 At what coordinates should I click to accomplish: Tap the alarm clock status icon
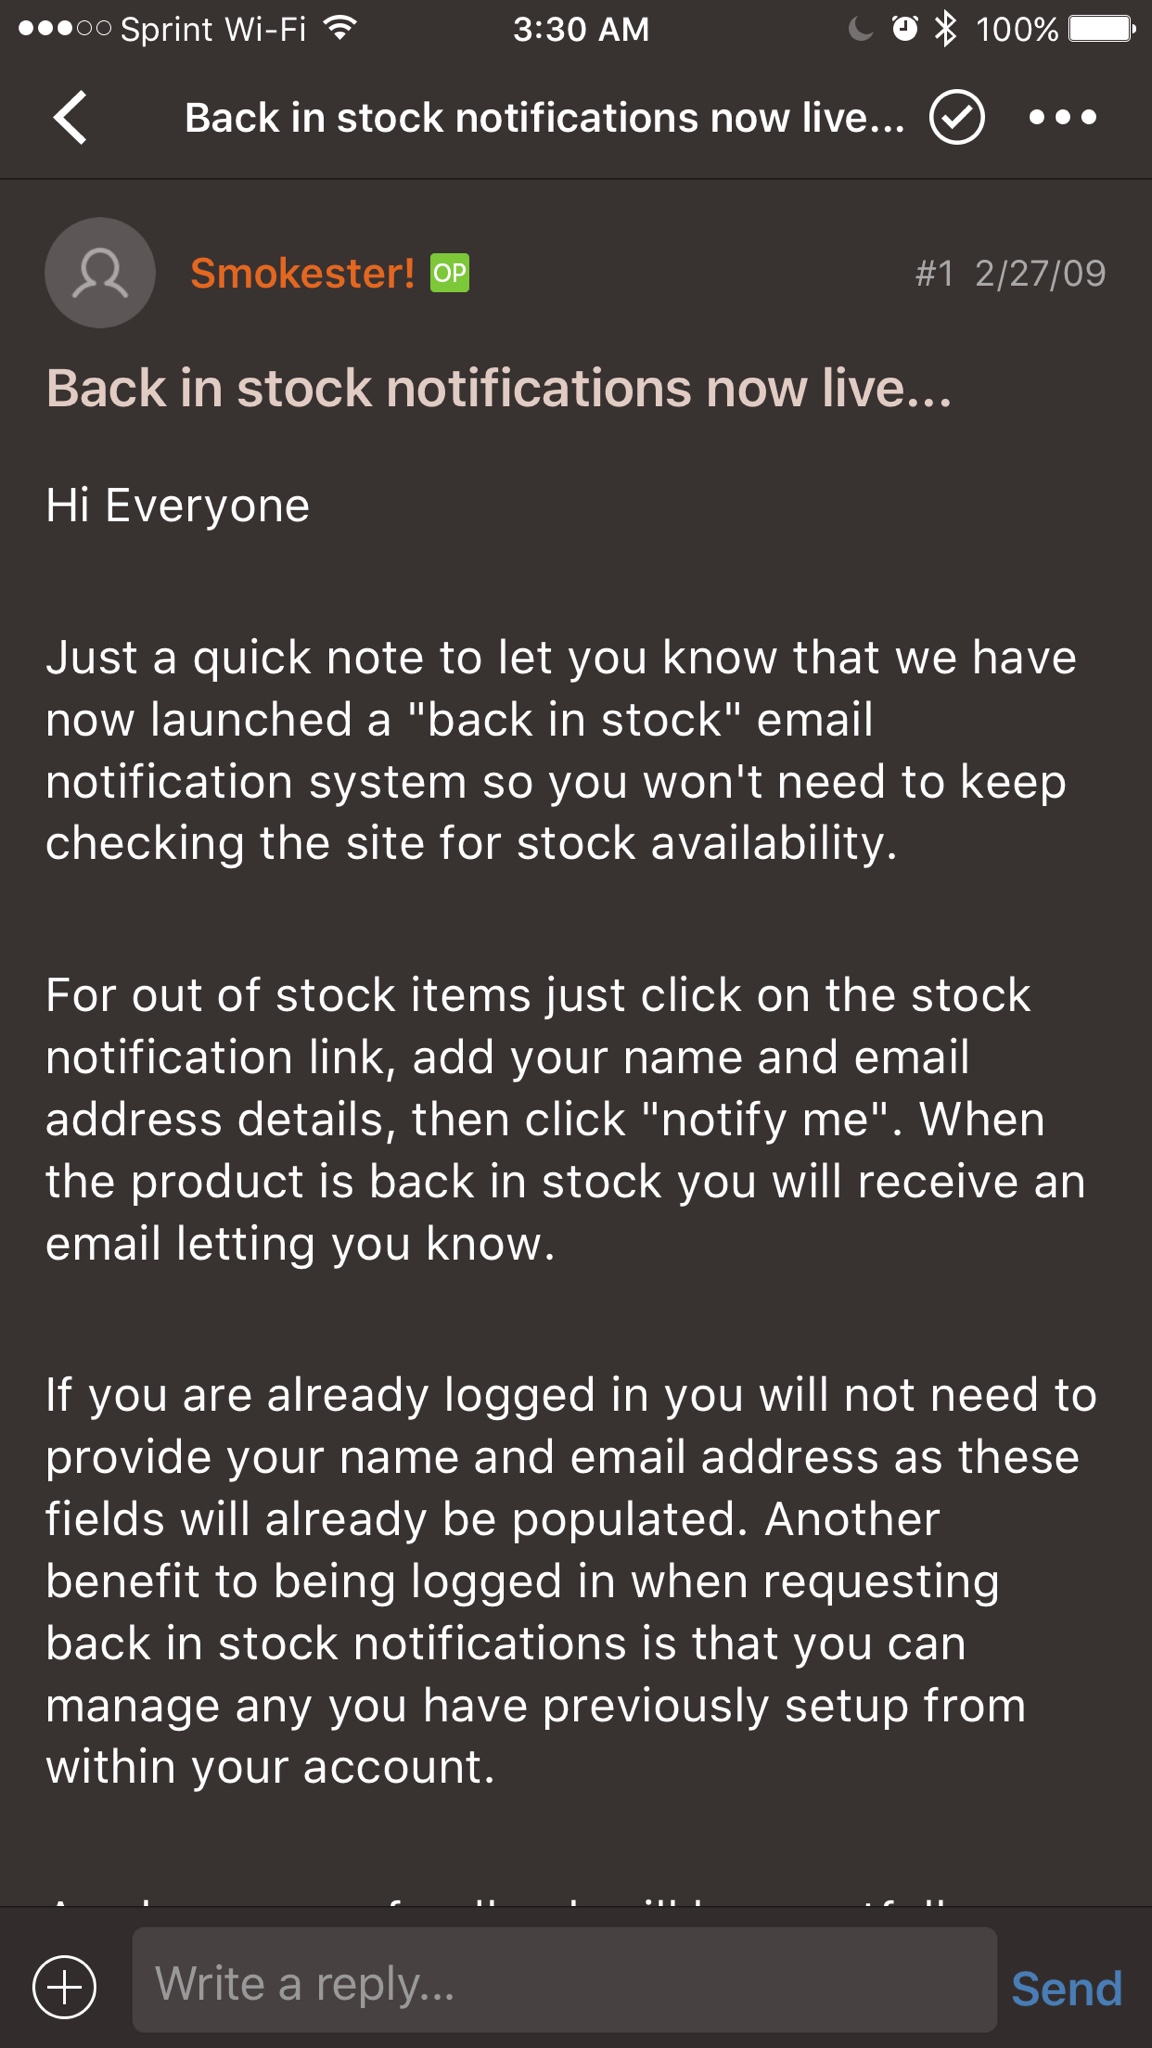(x=905, y=28)
